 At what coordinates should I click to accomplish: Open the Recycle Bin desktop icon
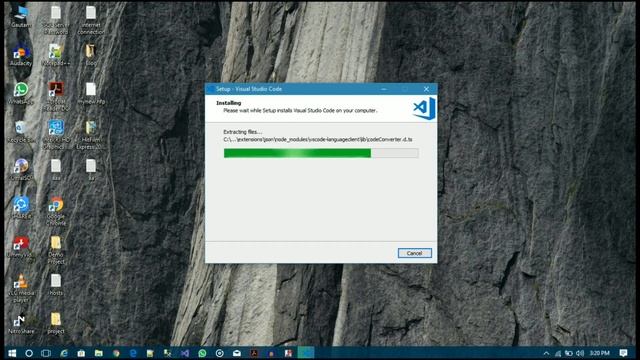(x=21, y=131)
